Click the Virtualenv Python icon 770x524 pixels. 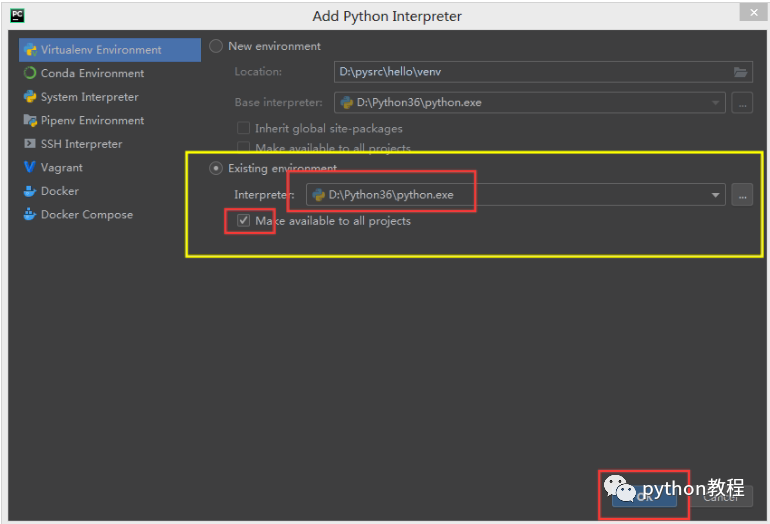30,50
